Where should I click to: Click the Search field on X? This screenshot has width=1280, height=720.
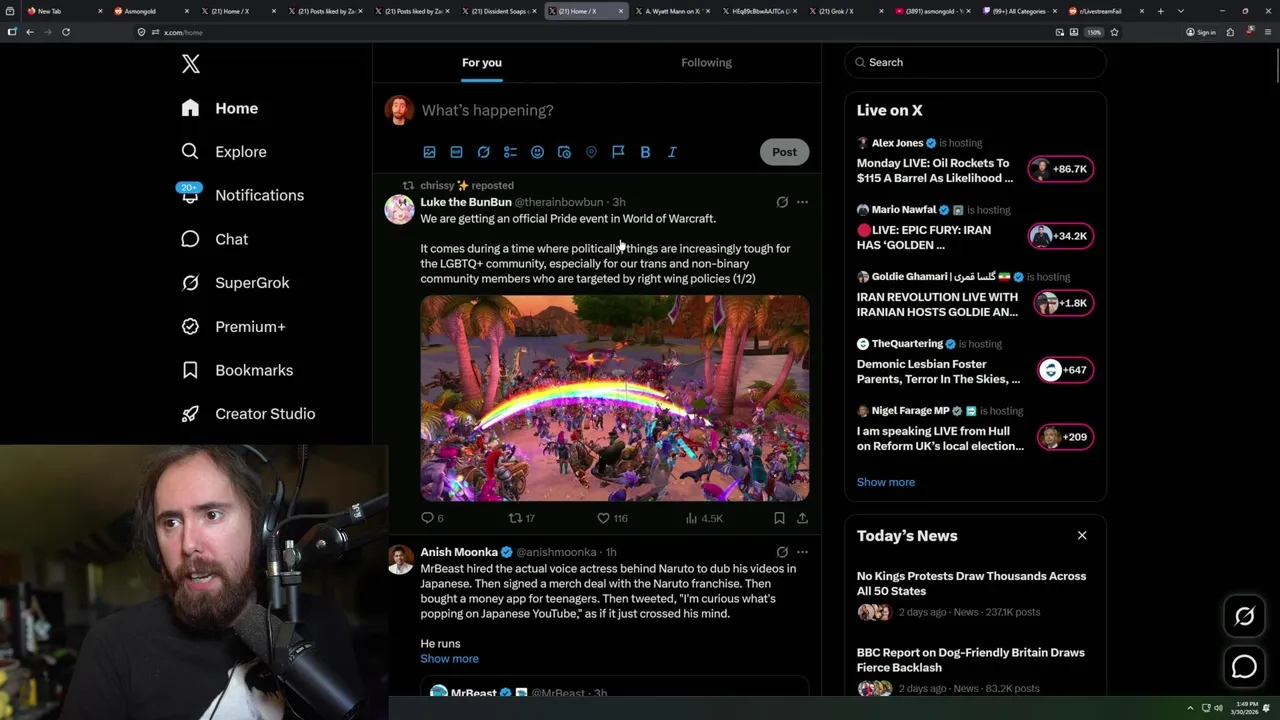[x=975, y=62]
